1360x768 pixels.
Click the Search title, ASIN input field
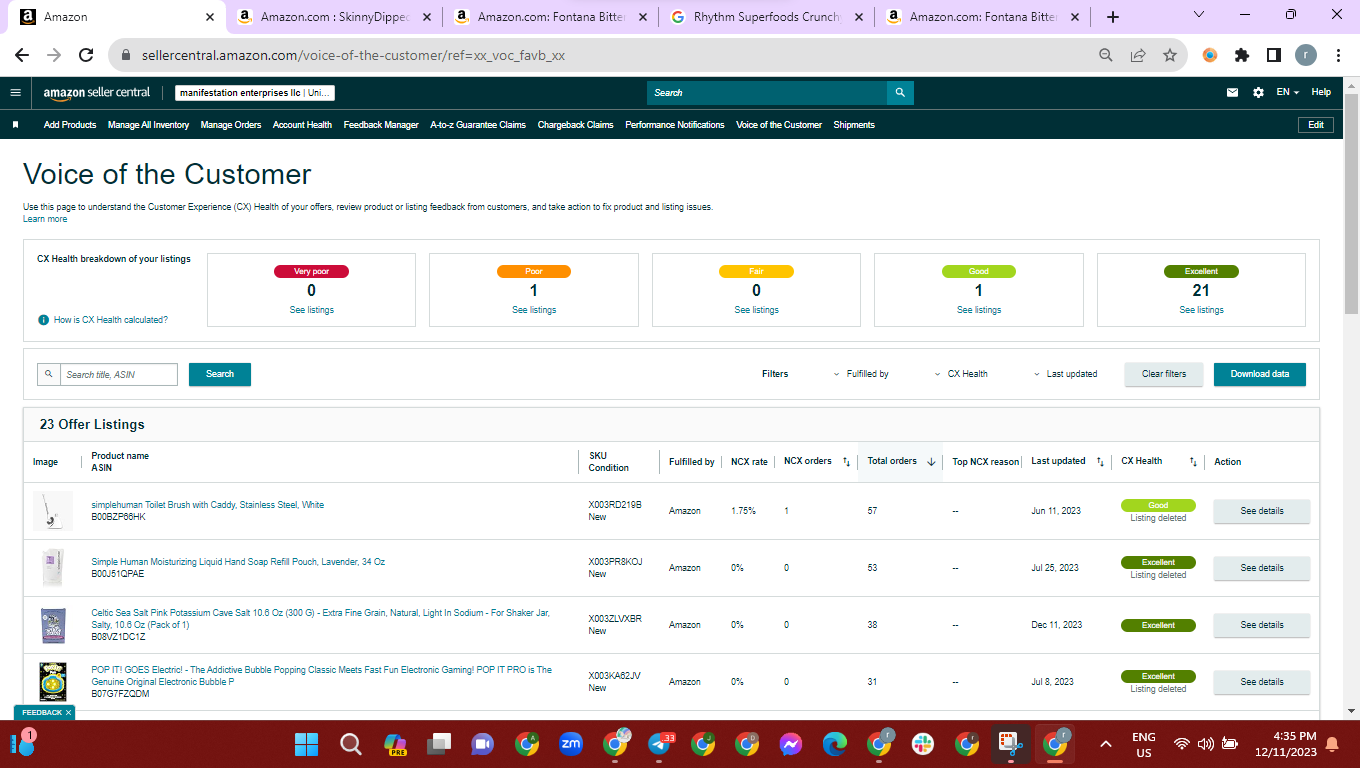pos(120,374)
